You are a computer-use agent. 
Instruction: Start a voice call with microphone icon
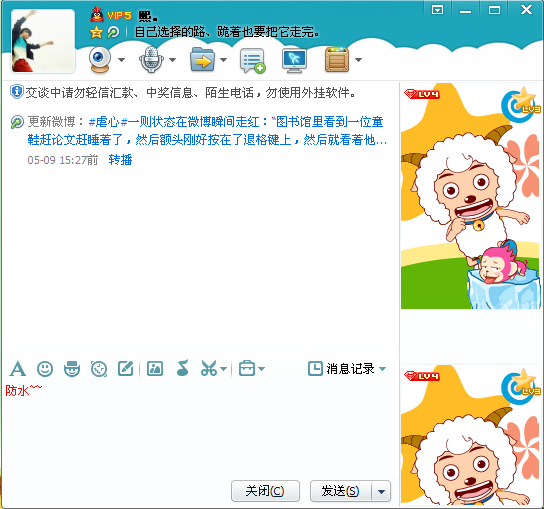(x=151, y=60)
